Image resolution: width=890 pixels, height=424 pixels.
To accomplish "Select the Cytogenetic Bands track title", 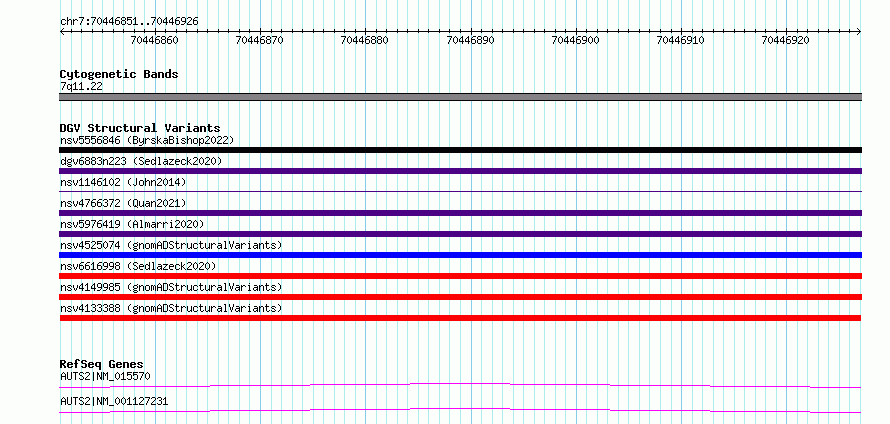I will tap(119, 74).
